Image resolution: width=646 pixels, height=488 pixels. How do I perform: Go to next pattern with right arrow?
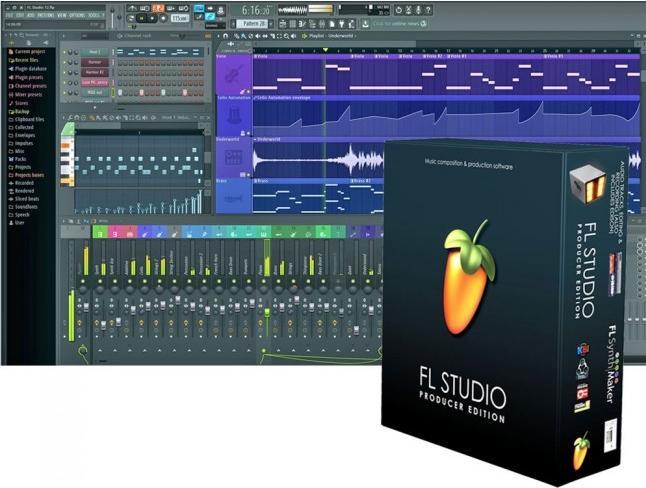point(271,24)
